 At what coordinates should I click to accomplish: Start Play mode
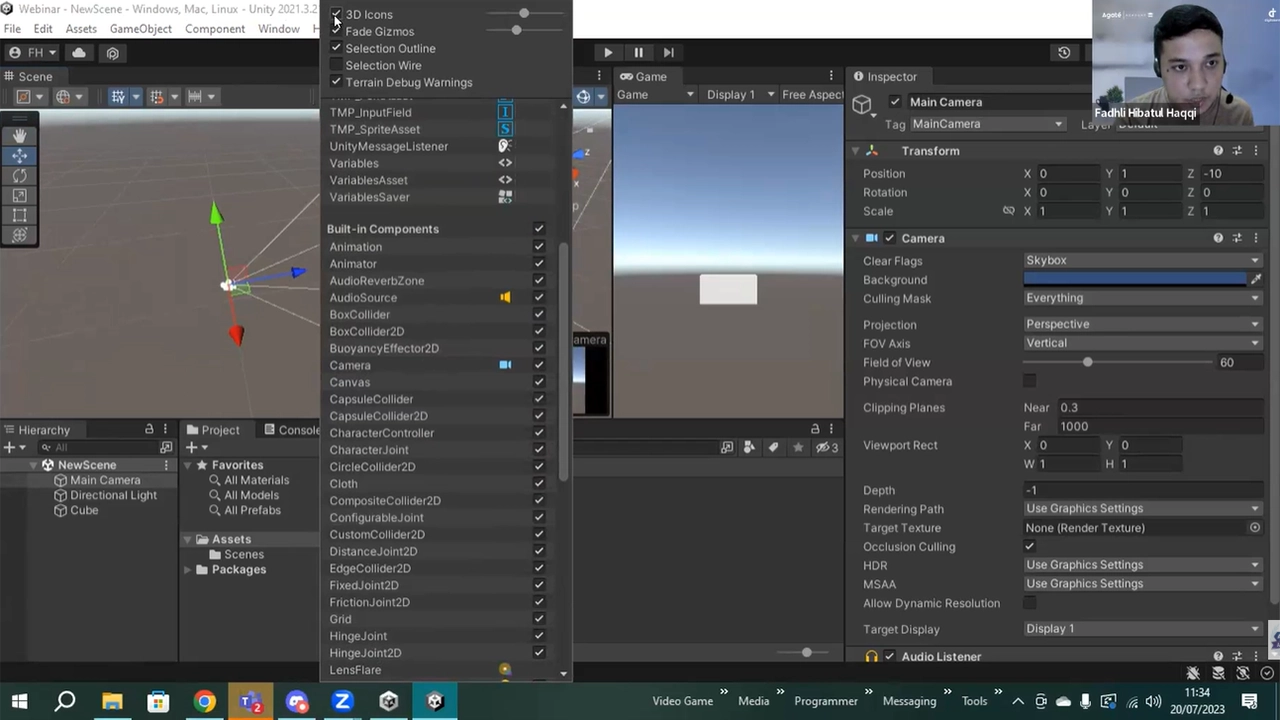click(x=608, y=52)
